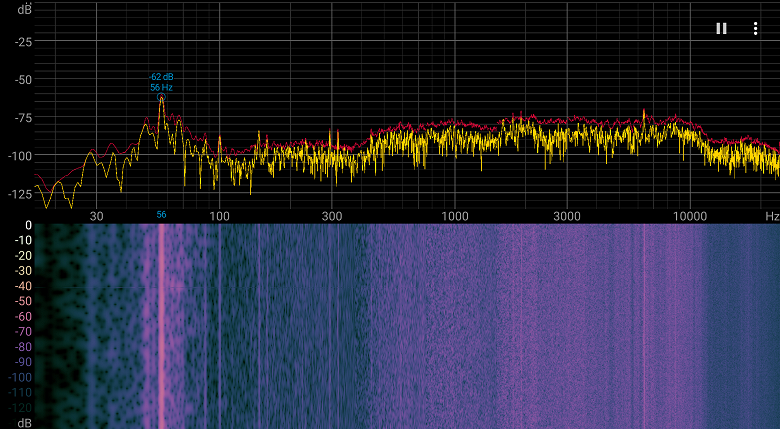
Task: Click the 3000 Hz axis label
Action: click(567, 216)
